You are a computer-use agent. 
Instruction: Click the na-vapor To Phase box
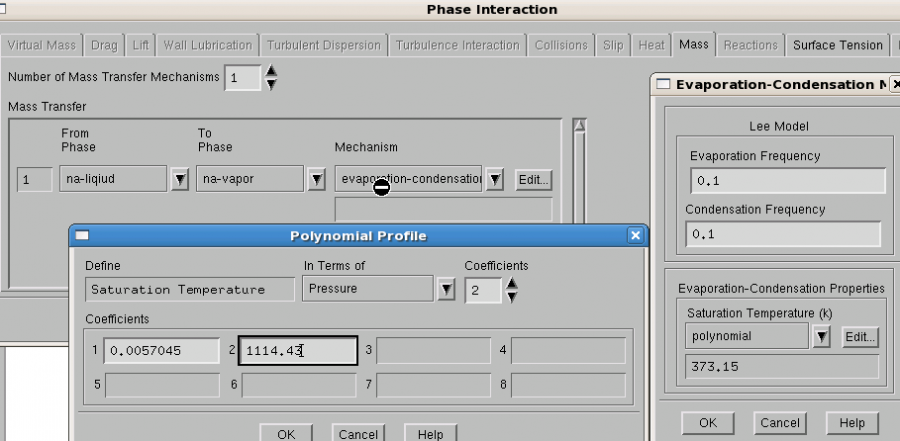pos(250,179)
